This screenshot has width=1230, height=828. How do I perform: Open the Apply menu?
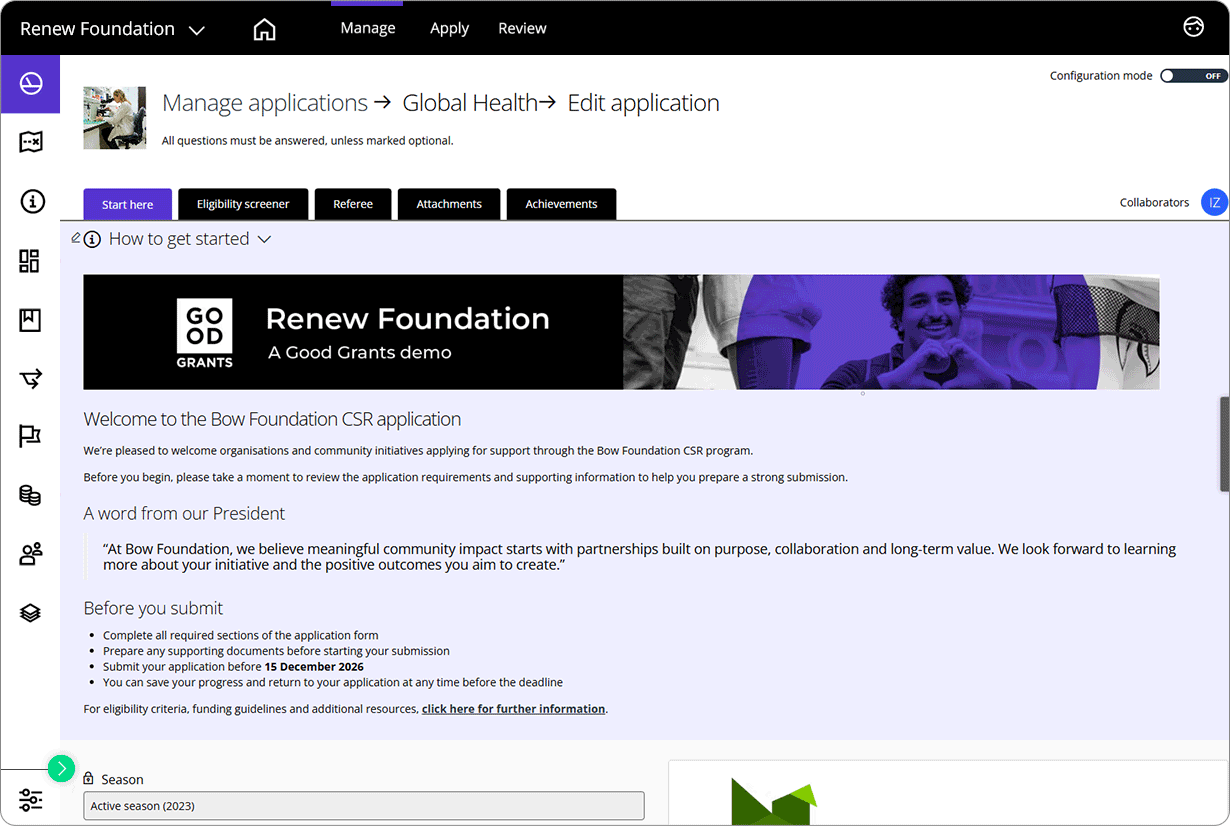coord(449,28)
